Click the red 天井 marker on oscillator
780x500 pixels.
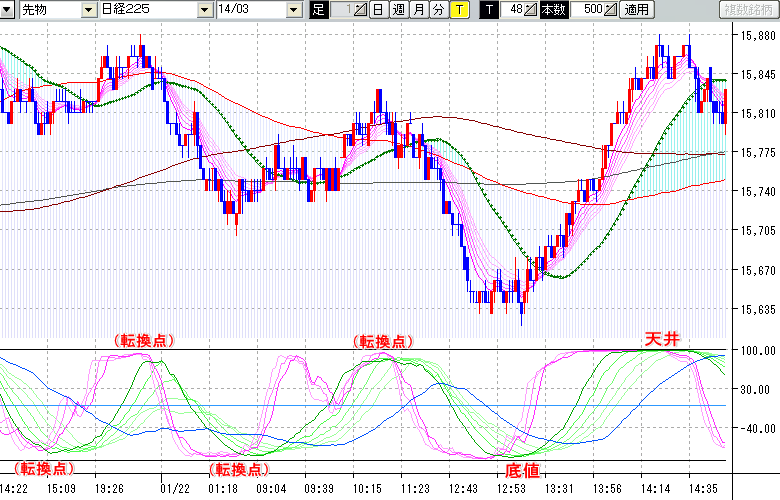[661, 340]
